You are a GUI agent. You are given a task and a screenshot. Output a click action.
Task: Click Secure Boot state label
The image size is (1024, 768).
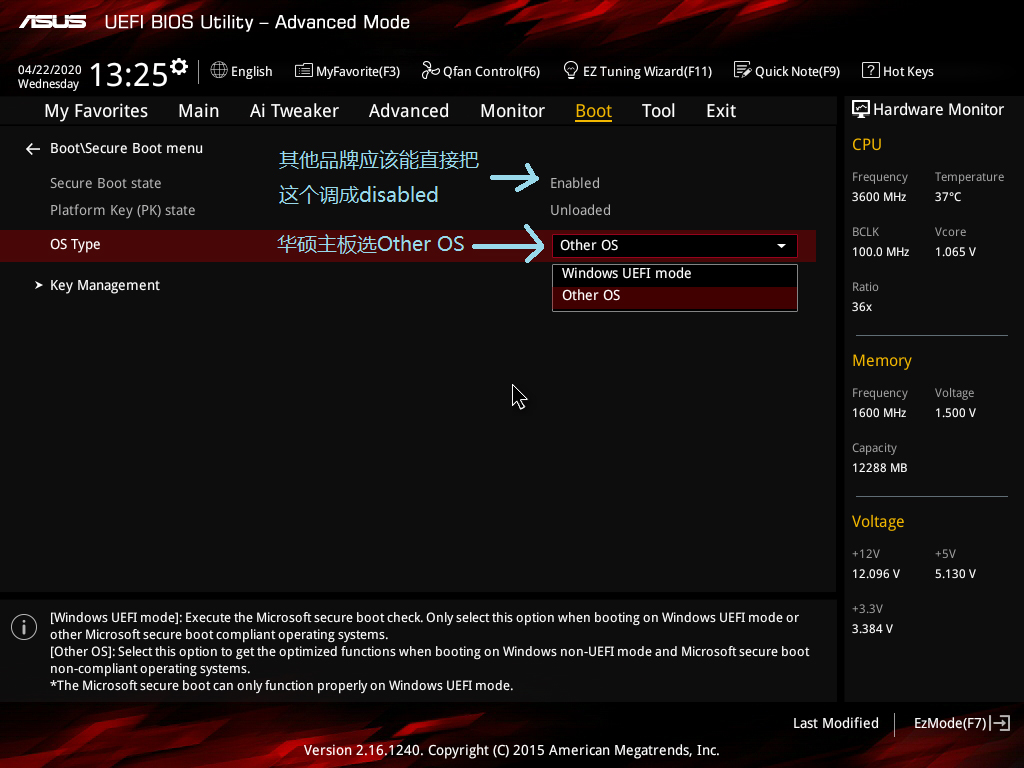pos(106,183)
